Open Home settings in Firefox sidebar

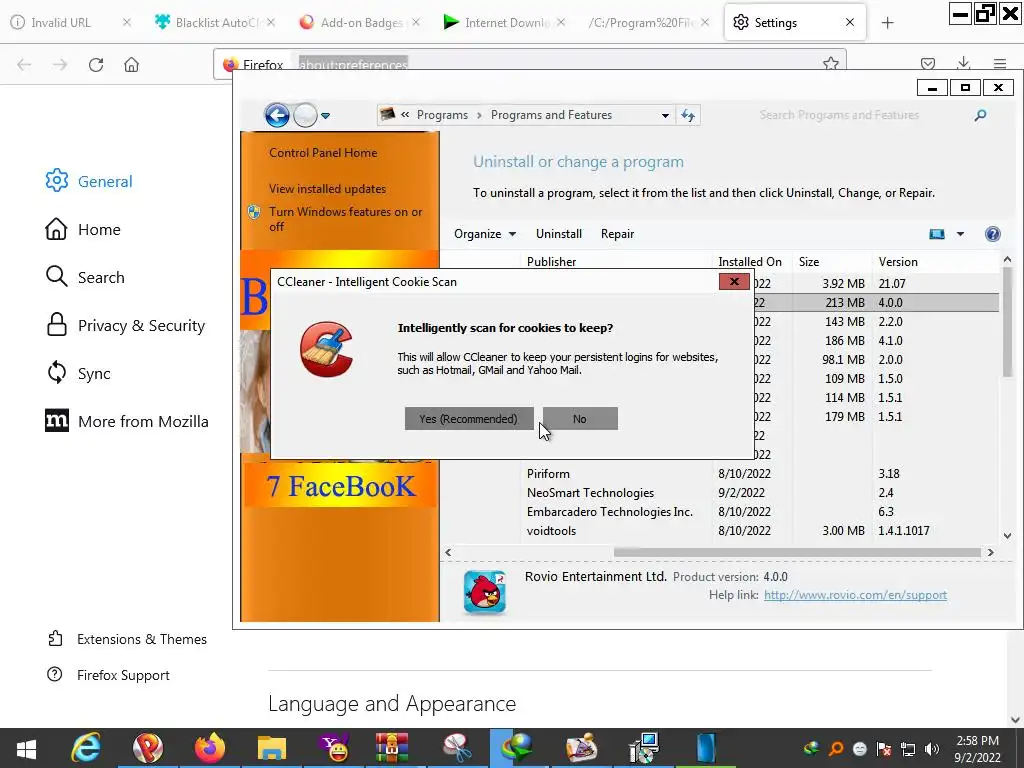pos(83,229)
